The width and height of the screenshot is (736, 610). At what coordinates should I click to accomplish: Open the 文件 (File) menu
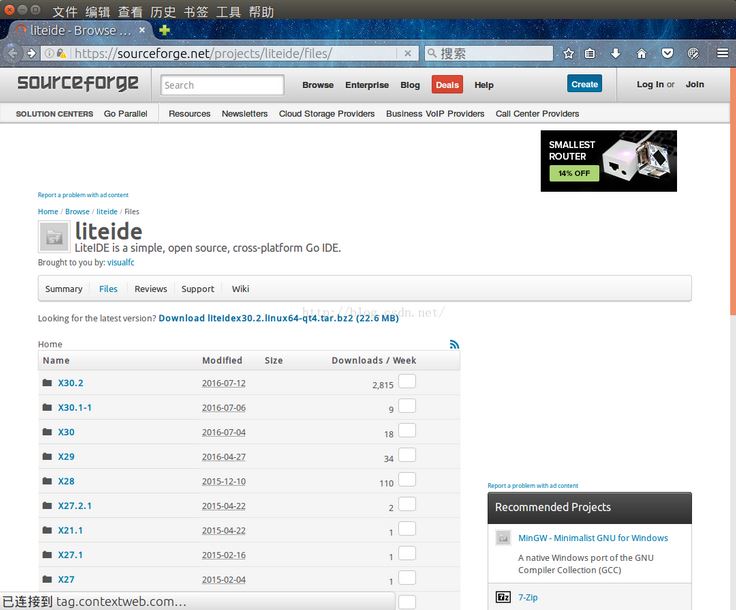click(65, 11)
